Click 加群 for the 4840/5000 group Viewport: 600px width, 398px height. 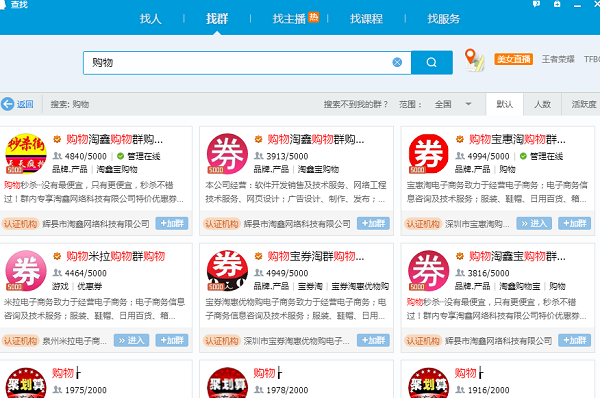(x=172, y=223)
